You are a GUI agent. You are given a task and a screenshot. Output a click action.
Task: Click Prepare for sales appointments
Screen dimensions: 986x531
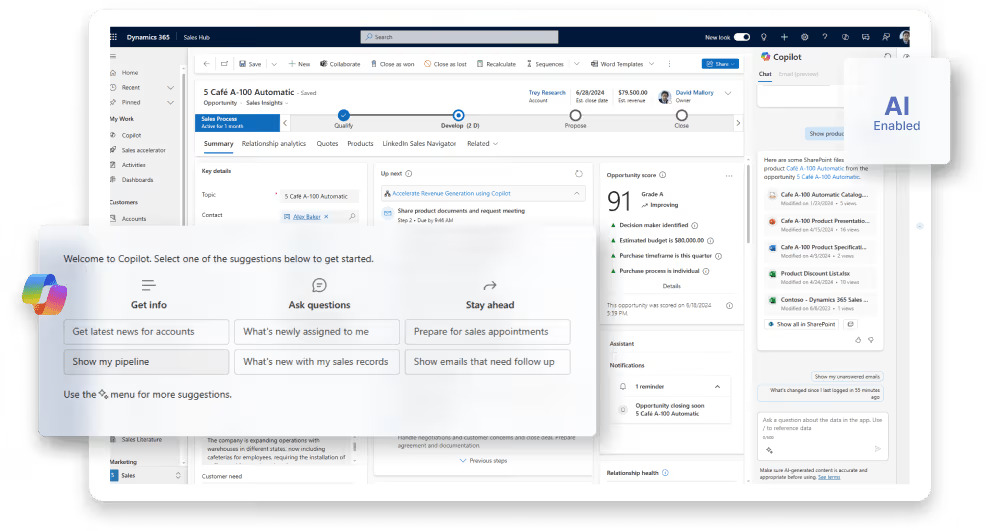pos(487,332)
